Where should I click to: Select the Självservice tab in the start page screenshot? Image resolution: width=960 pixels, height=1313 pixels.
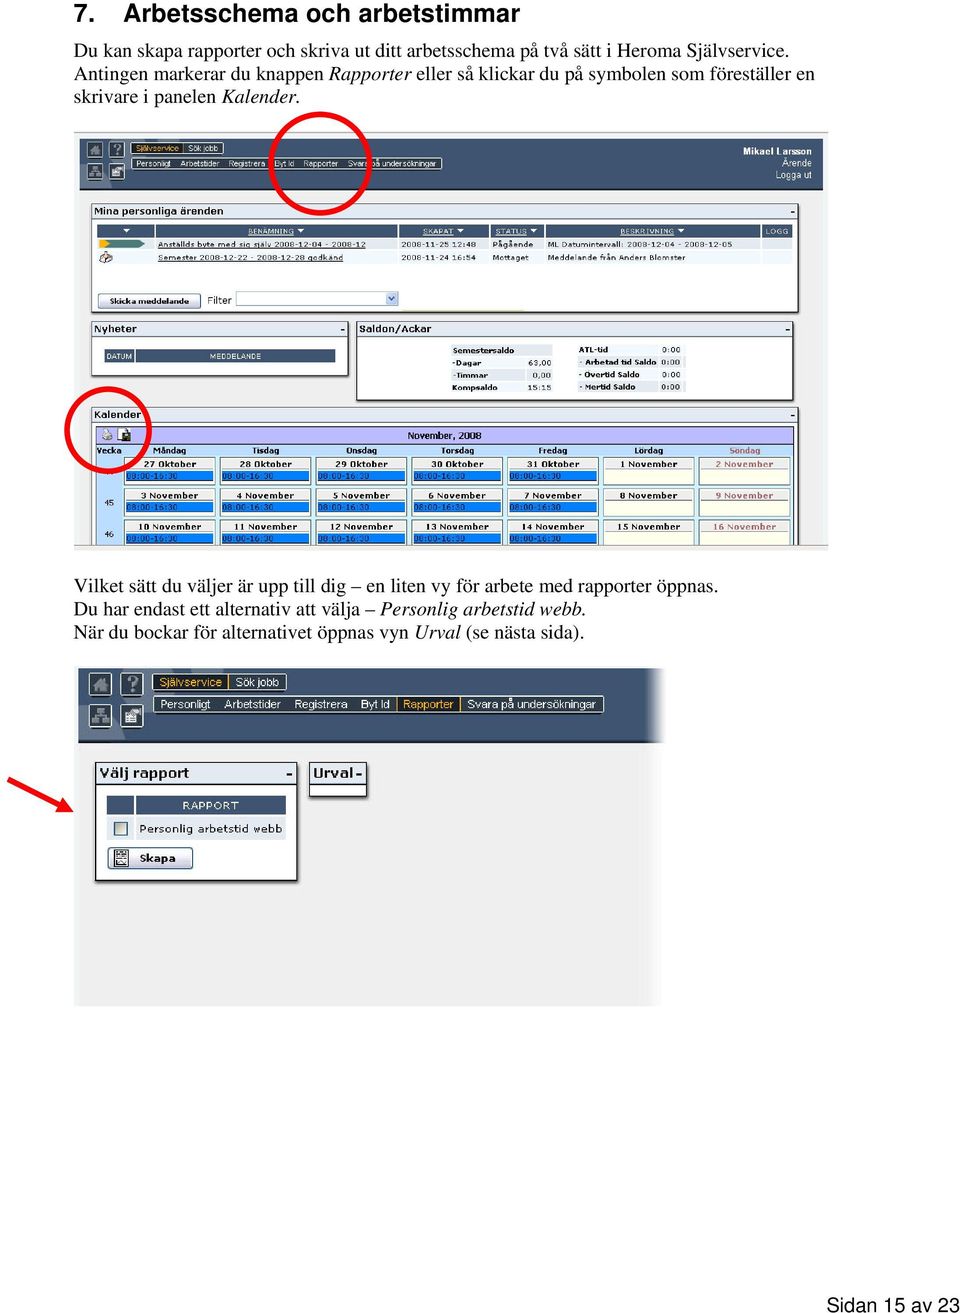coord(158,148)
